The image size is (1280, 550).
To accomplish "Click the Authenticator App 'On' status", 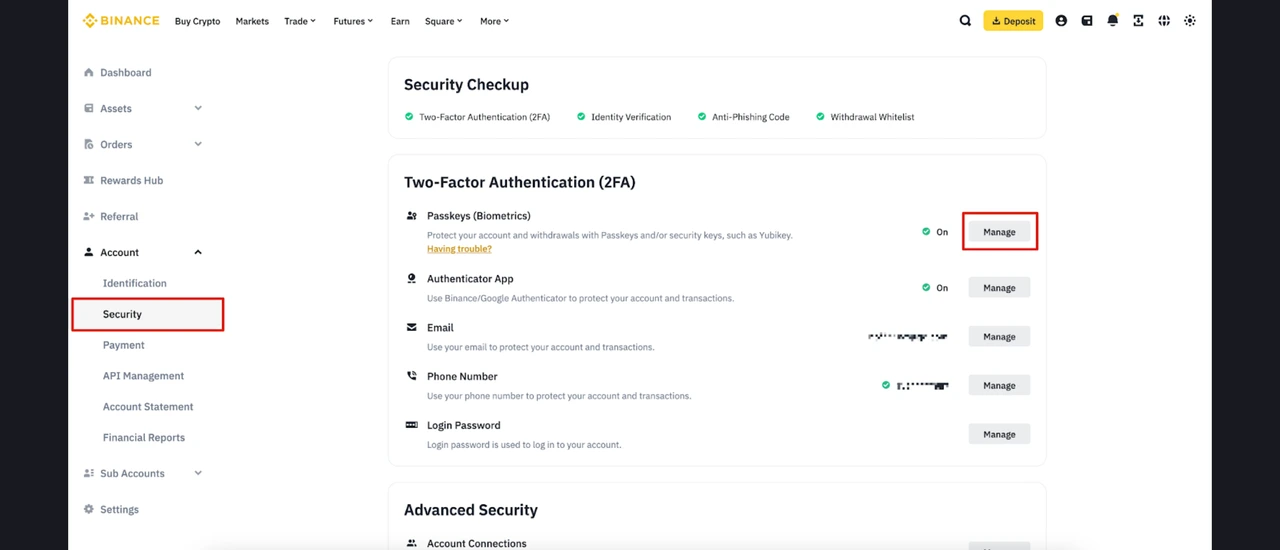I will [935, 288].
